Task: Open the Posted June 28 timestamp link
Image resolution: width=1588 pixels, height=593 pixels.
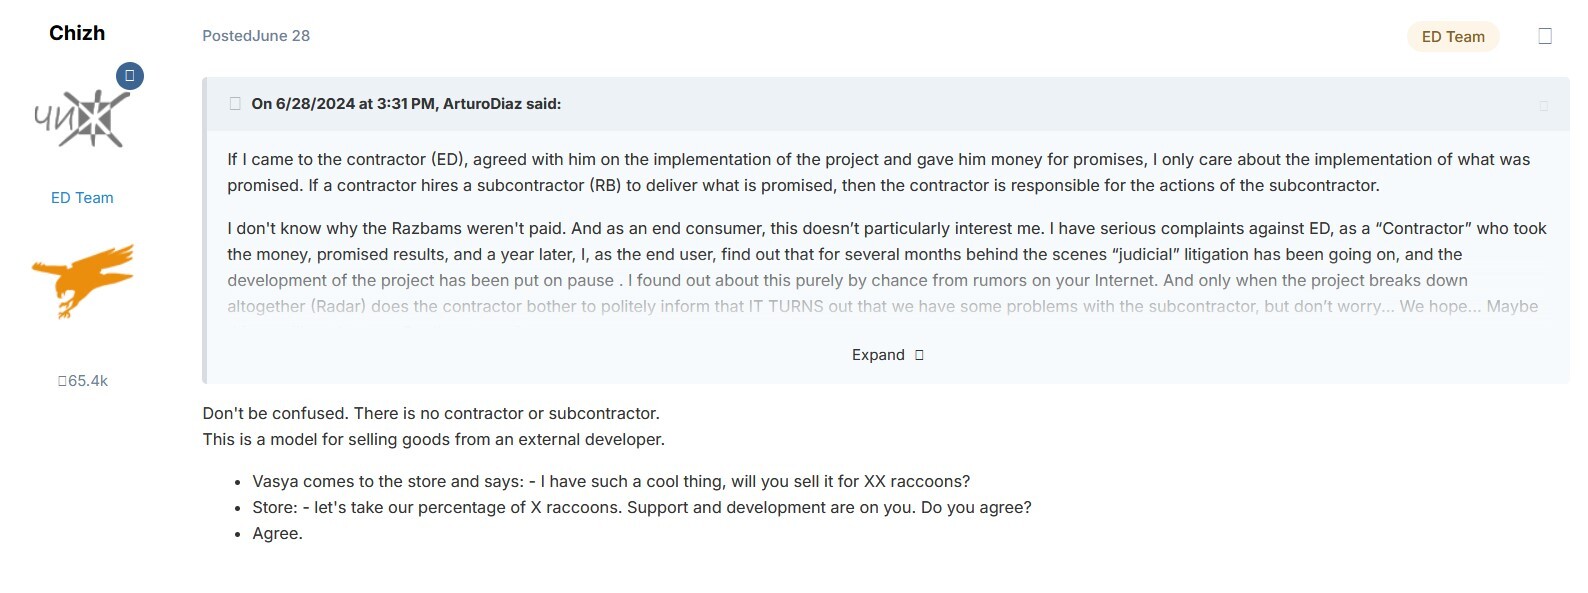Action: point(256,36)
